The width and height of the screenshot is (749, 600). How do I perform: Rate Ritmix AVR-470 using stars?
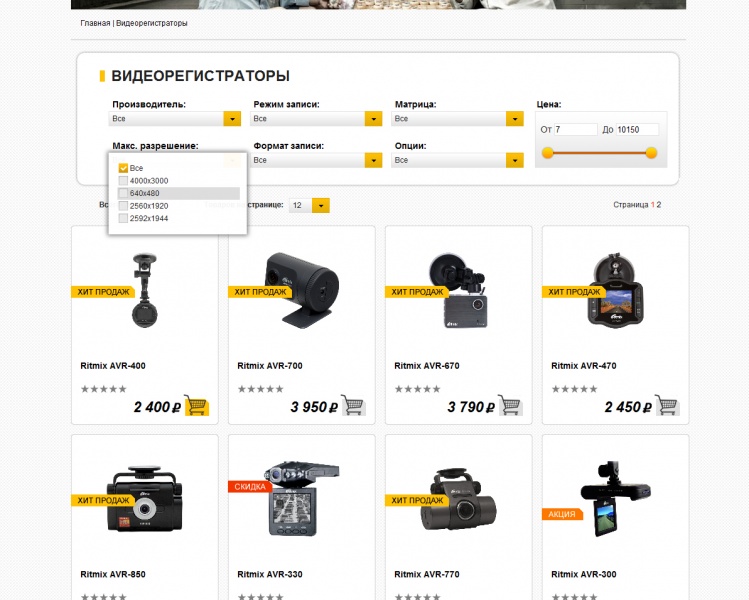[574, 389]
